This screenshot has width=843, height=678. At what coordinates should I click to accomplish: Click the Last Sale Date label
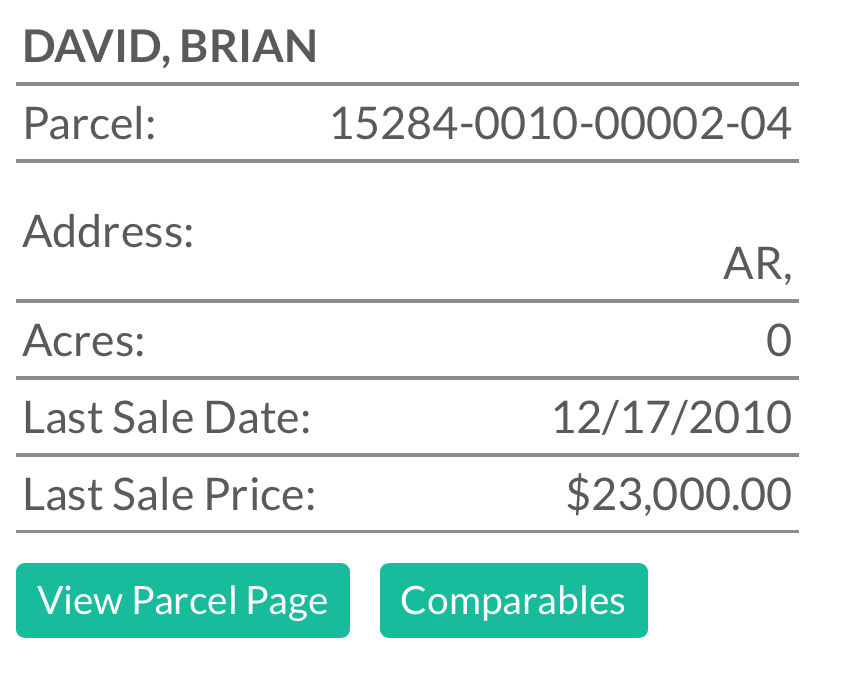point(167,417)
